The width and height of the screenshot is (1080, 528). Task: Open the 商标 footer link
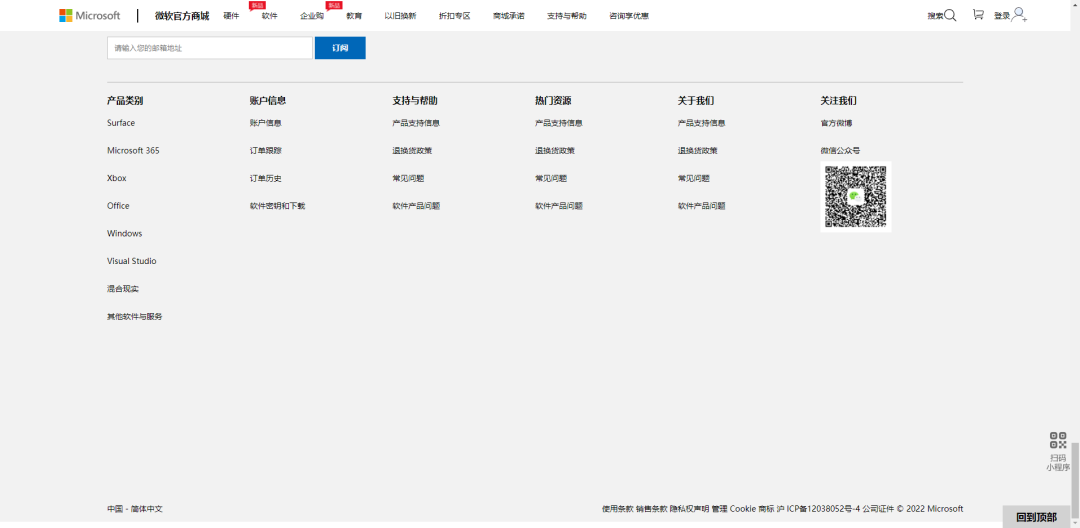coord(766,509)
